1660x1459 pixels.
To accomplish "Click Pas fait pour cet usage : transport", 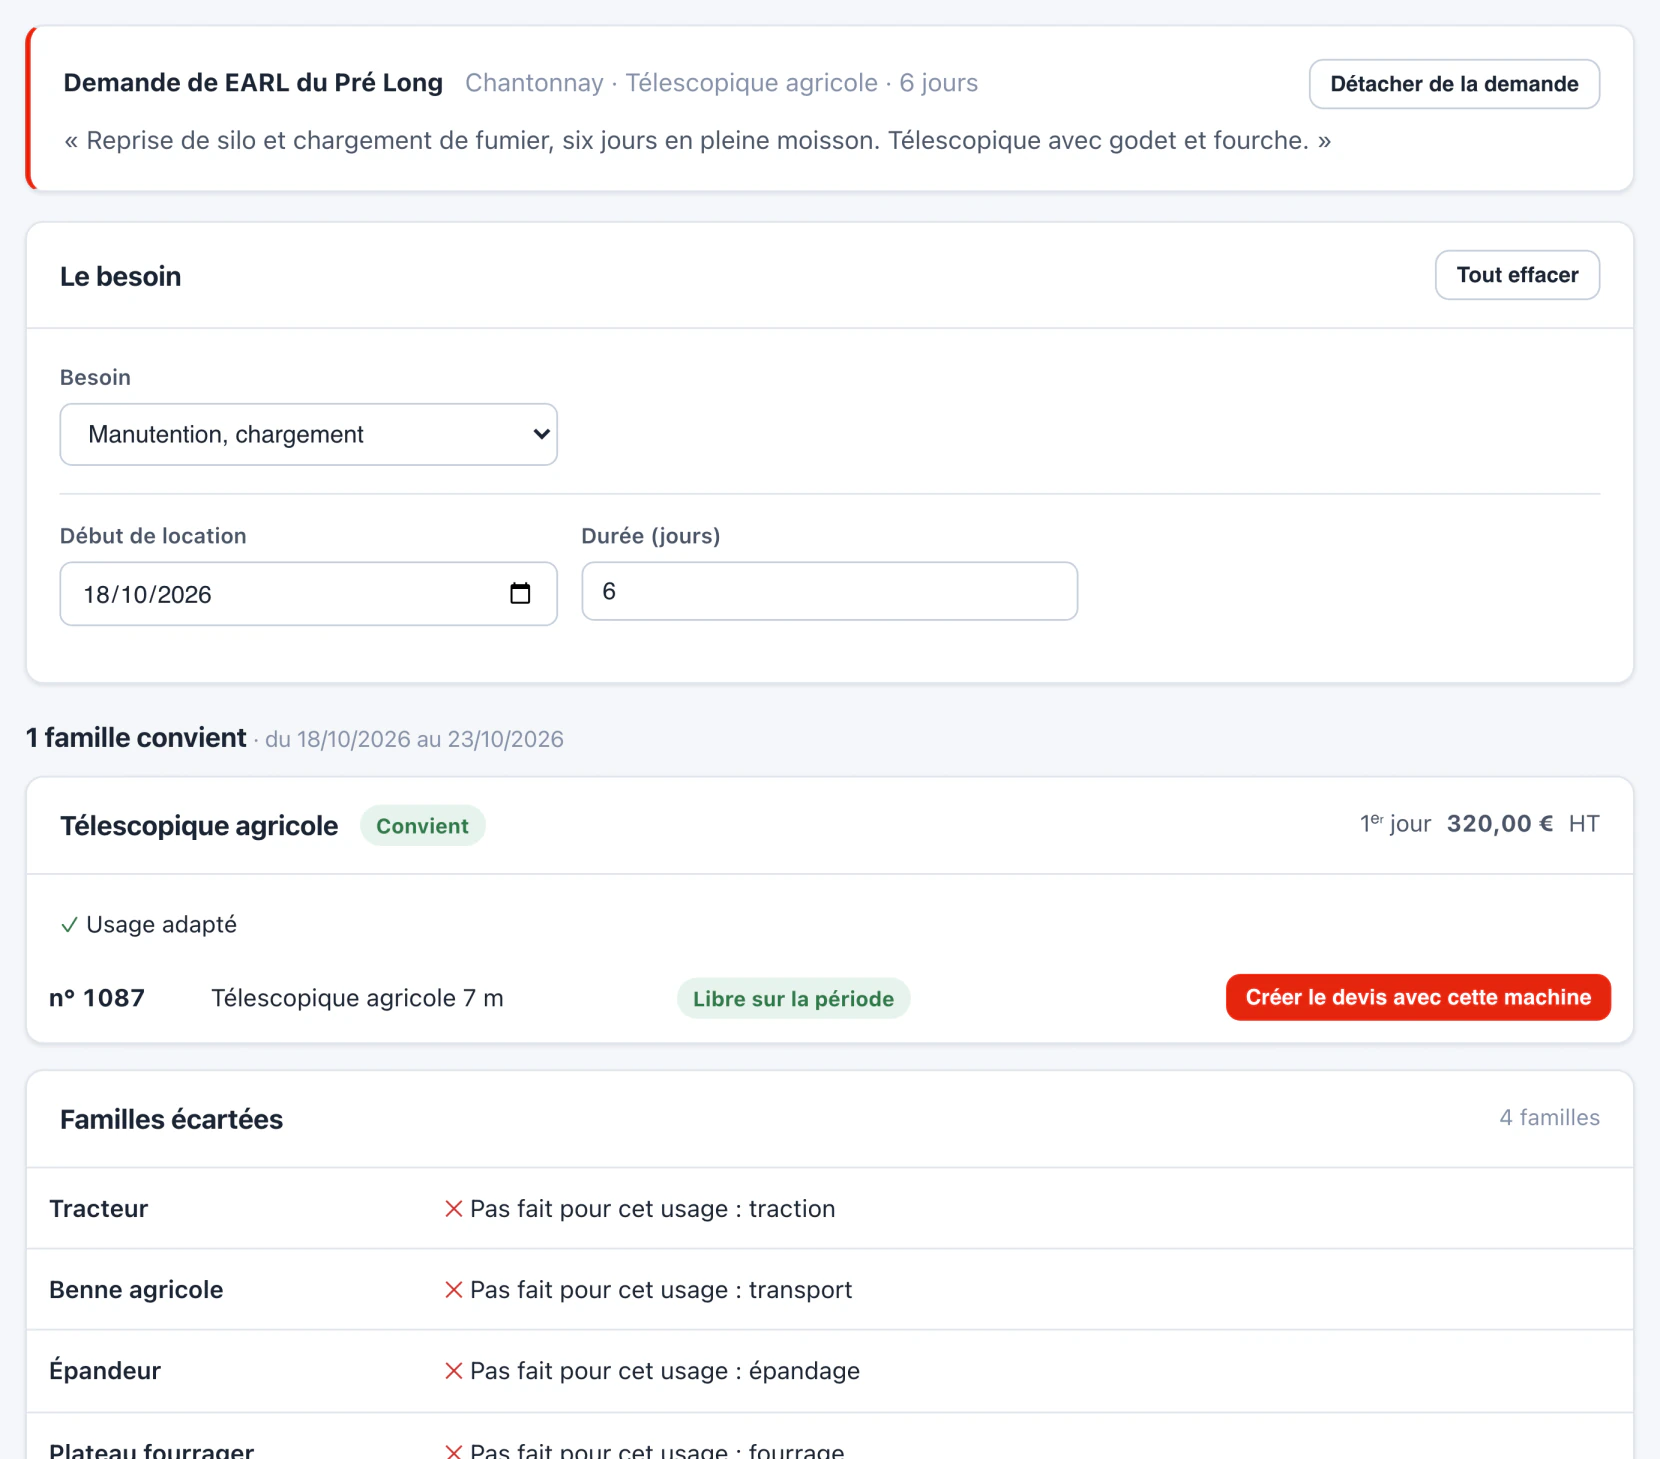I will click(x=661, y=1290).
